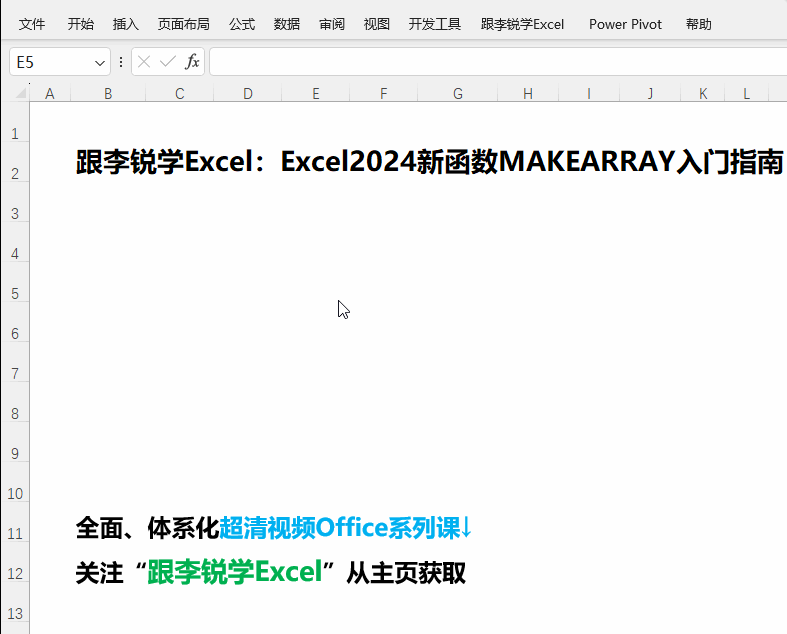The height and width of the screenshot is (634, 787).
Task: Click the MAKEARRAY入门指南 title text
Action: (641, 162)
